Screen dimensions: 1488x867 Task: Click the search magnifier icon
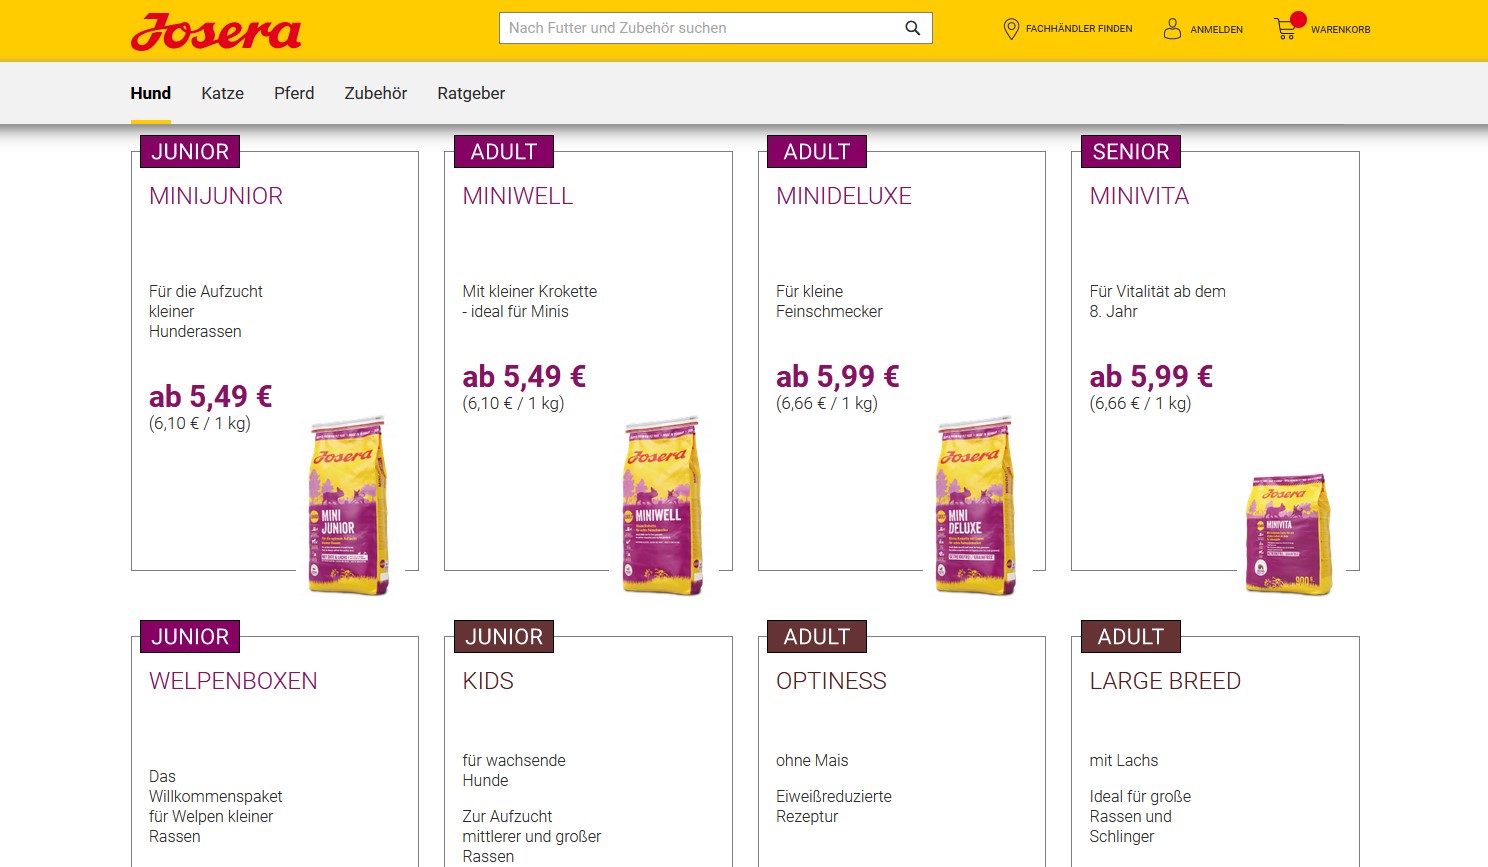(912, 28)
